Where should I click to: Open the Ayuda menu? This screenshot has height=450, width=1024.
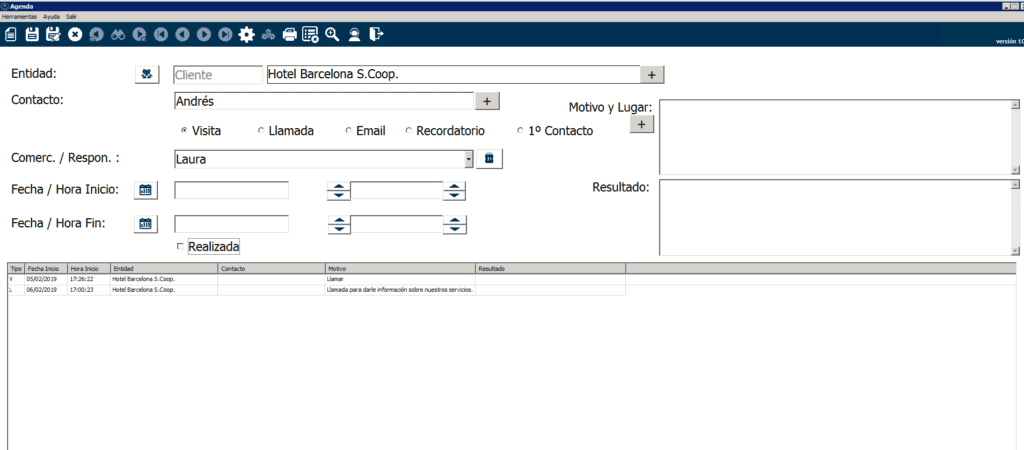pyautogui.click(x=51, y=17)
